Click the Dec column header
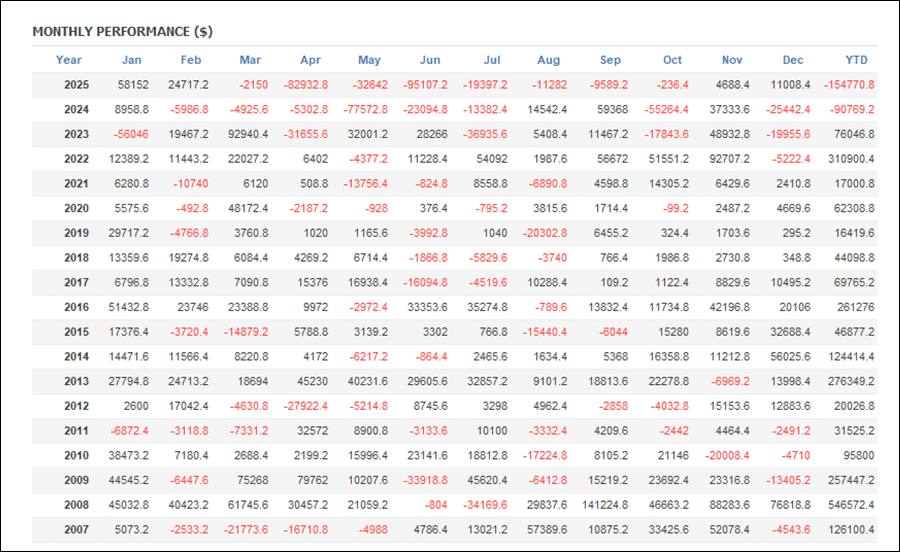Screen dimensions: 900x552 click(x=793, y=60)
